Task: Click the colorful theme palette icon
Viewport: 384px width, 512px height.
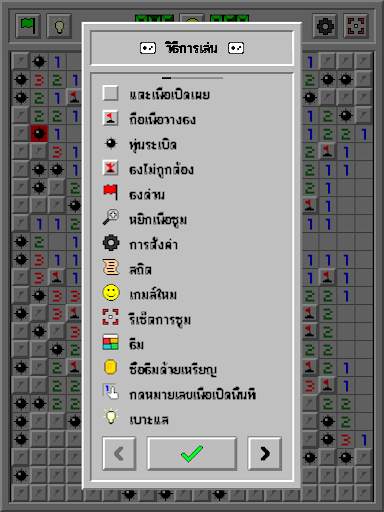Action: [110, 342]
